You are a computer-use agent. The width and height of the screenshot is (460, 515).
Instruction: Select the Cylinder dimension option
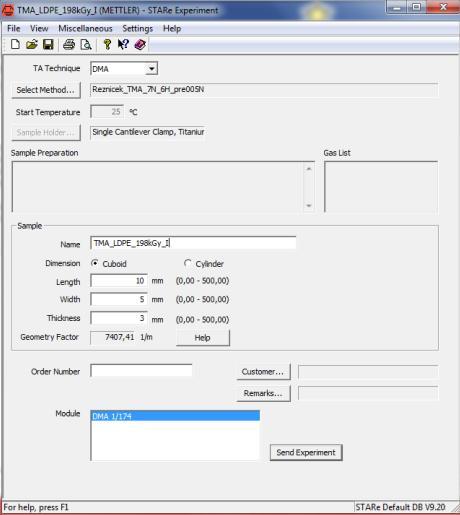[188, 263]
